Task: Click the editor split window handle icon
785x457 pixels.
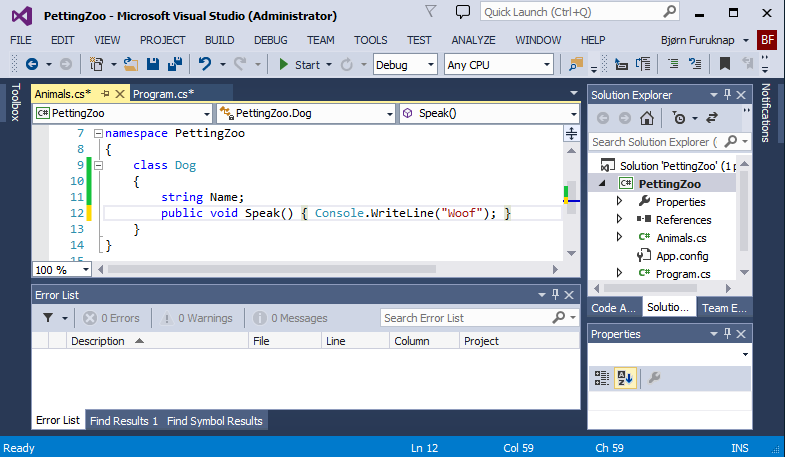Action: [571, 134]
